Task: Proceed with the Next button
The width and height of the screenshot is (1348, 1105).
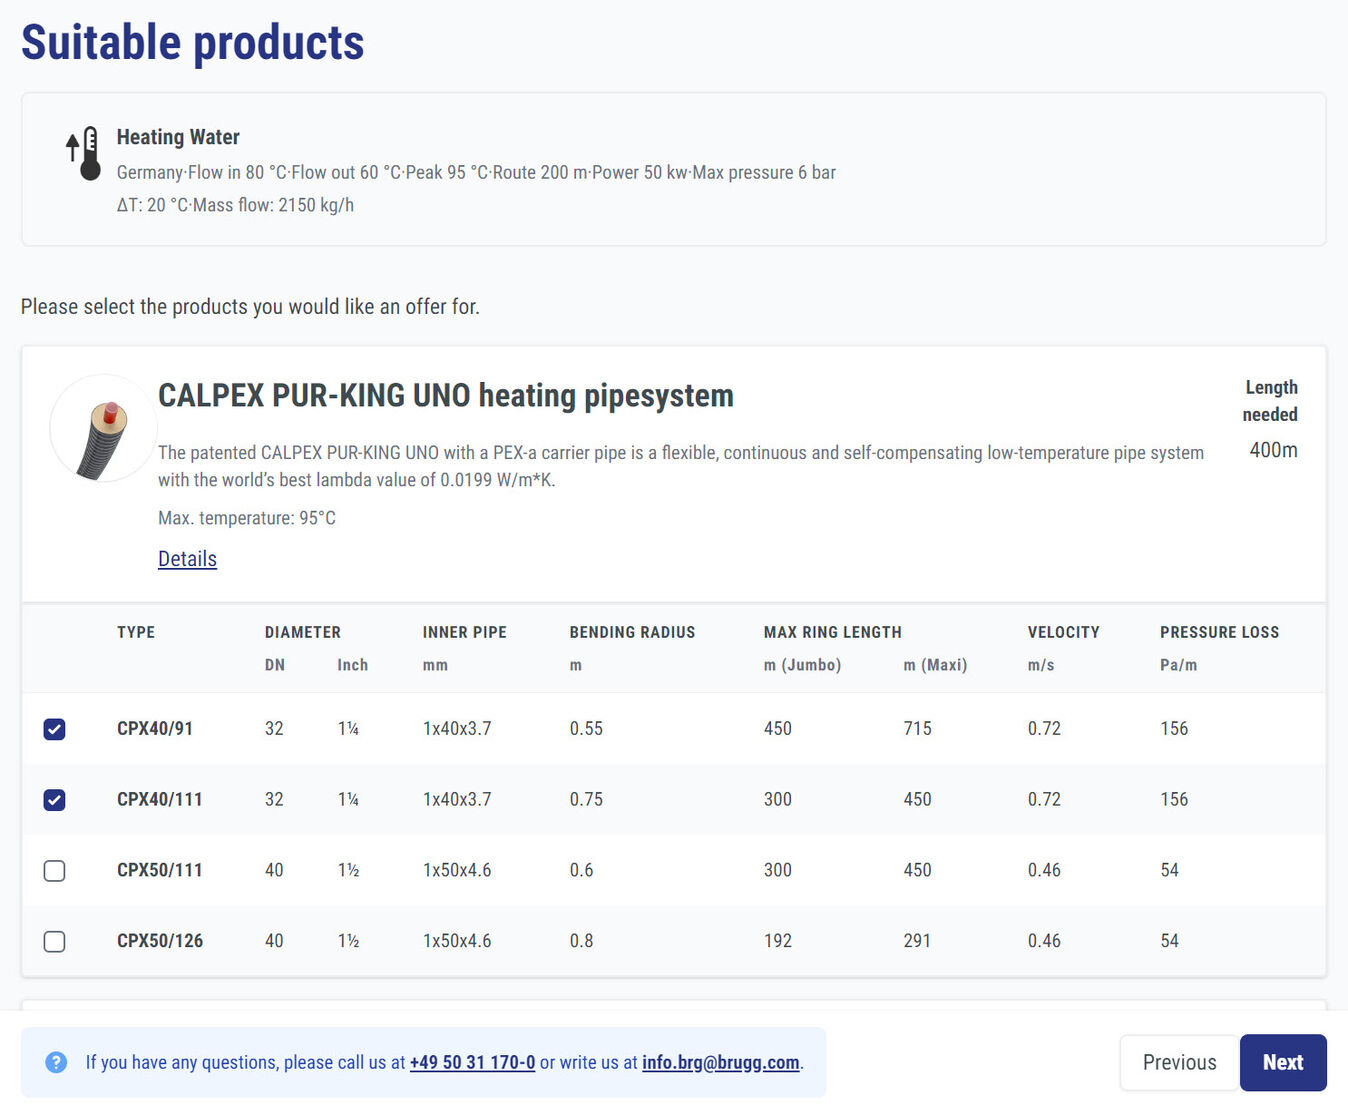Action: [1283, 1063]
